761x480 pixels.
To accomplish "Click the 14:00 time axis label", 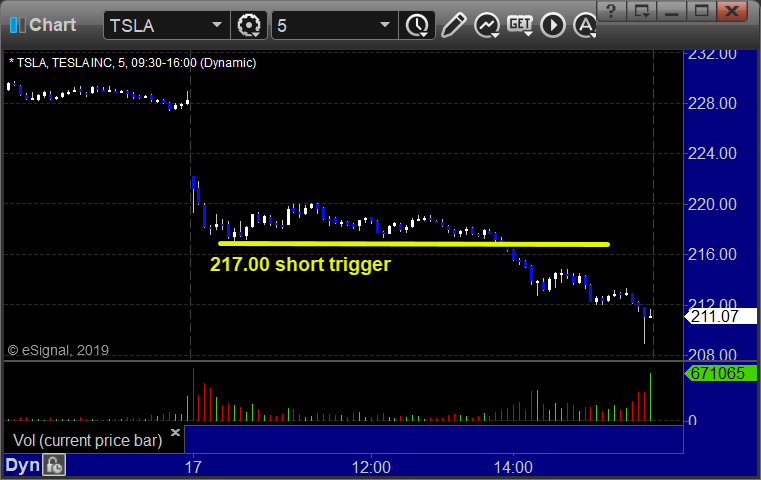I will point(513,467).
